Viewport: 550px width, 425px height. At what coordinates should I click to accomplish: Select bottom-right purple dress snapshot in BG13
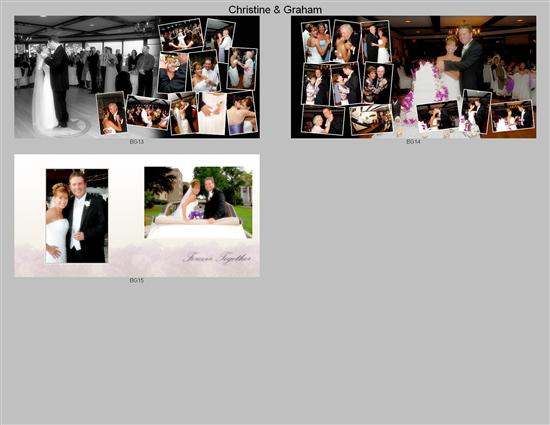click(x=242, y=113)
